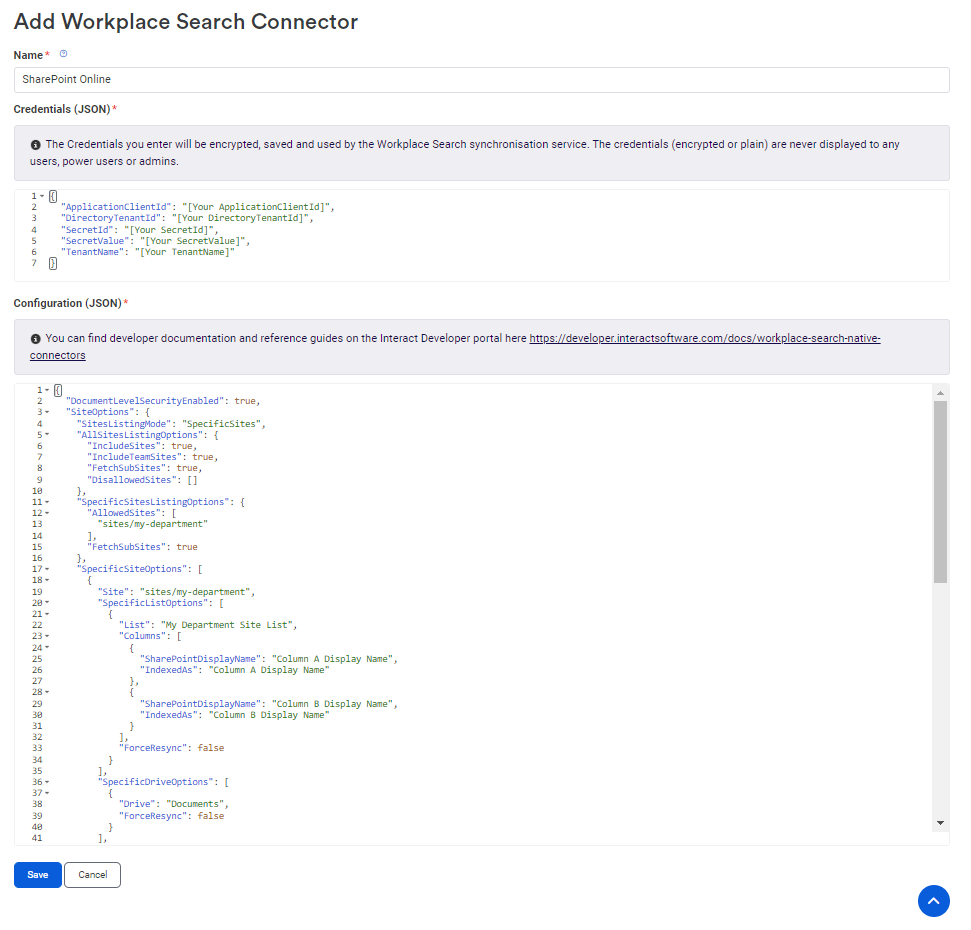The height and width of the screenshot is (930, 971).
Task: Fold the SiteOptions block at line 3
Action: [47, 412]
